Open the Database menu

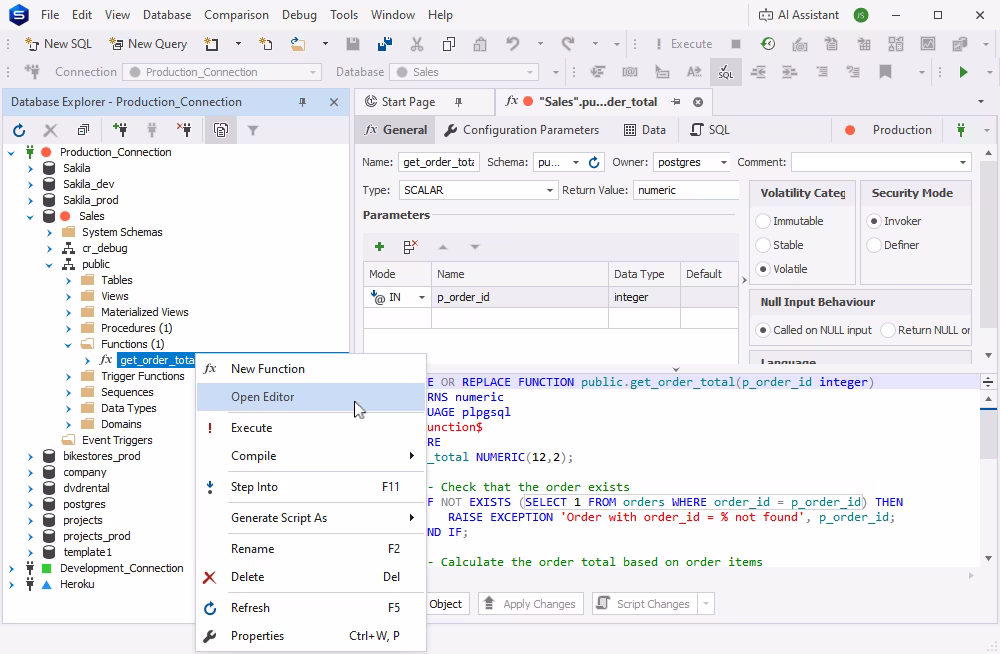click(166, 15)
